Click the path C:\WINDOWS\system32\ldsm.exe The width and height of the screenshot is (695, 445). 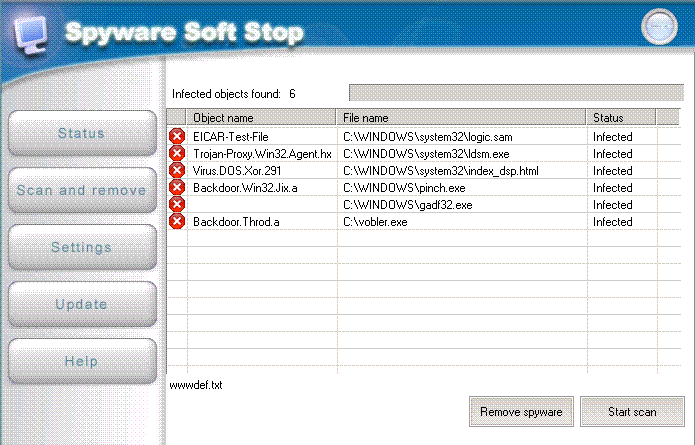[426, 154]
